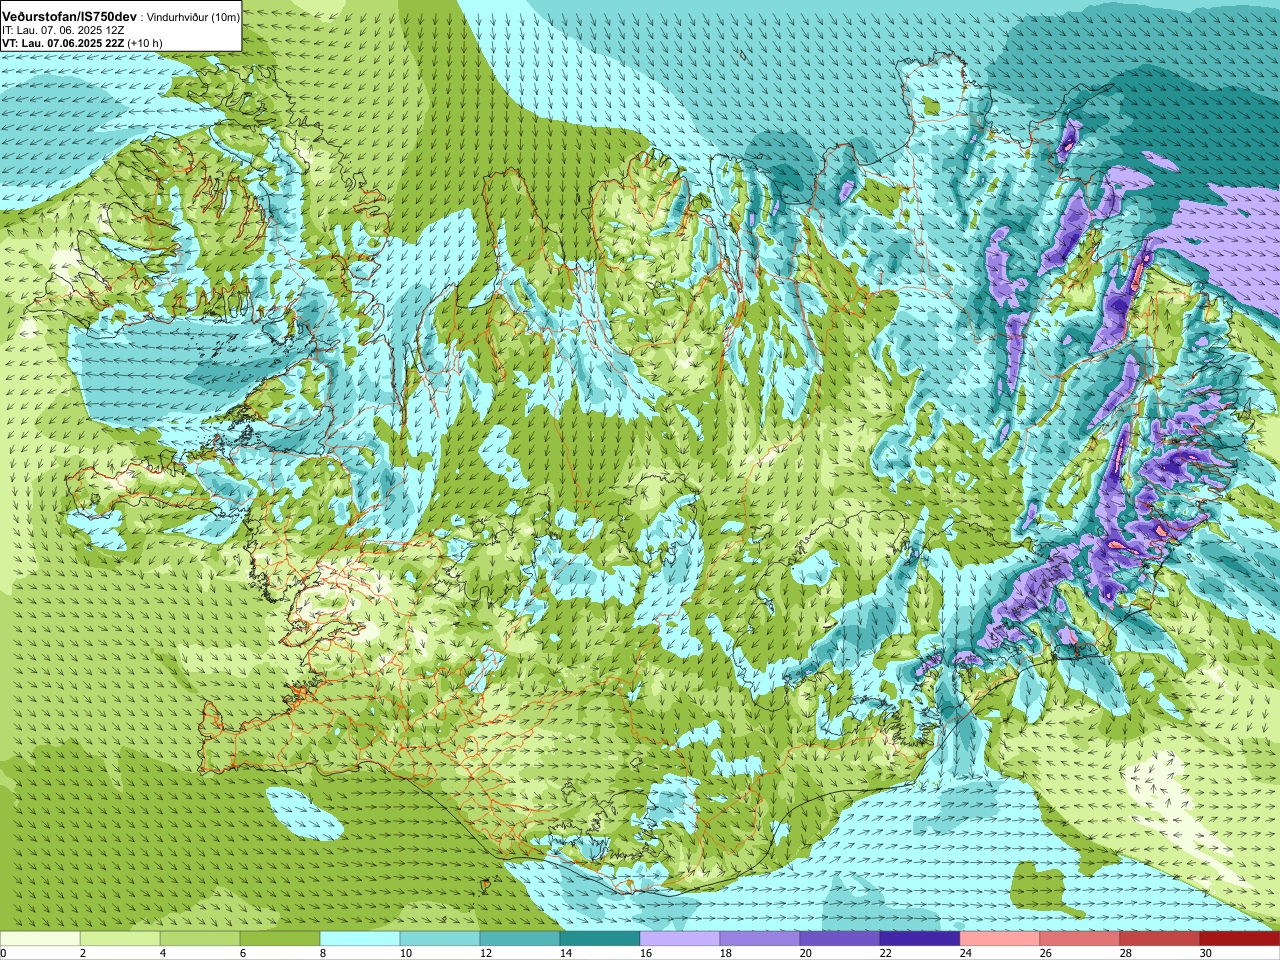1280x960 pixels.
Task: Select the 'Vindurhviður (10m)' parameter label
Action: coord(193,18)
